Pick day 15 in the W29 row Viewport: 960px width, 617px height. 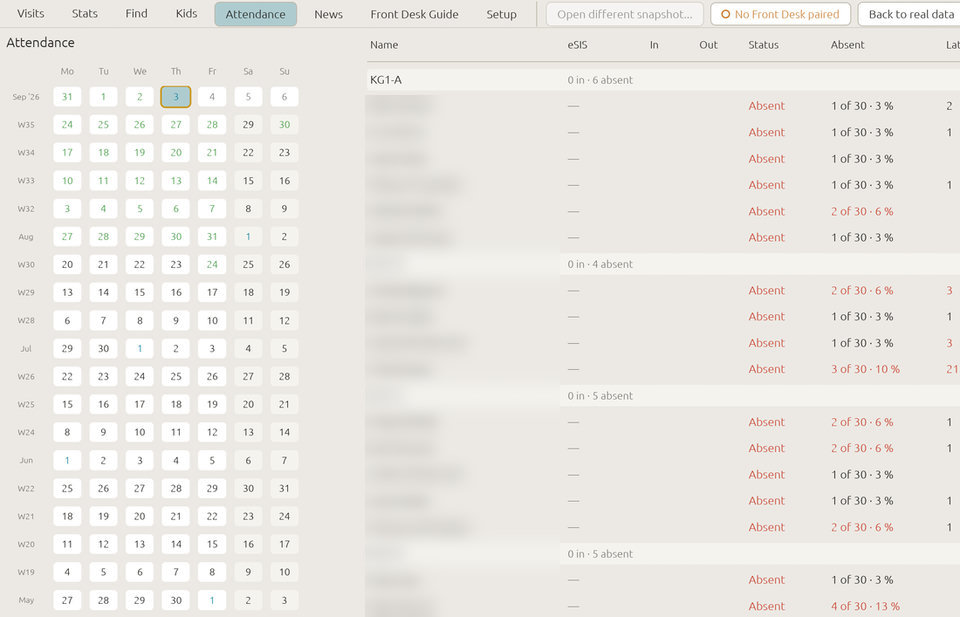(x=140, y=293)
